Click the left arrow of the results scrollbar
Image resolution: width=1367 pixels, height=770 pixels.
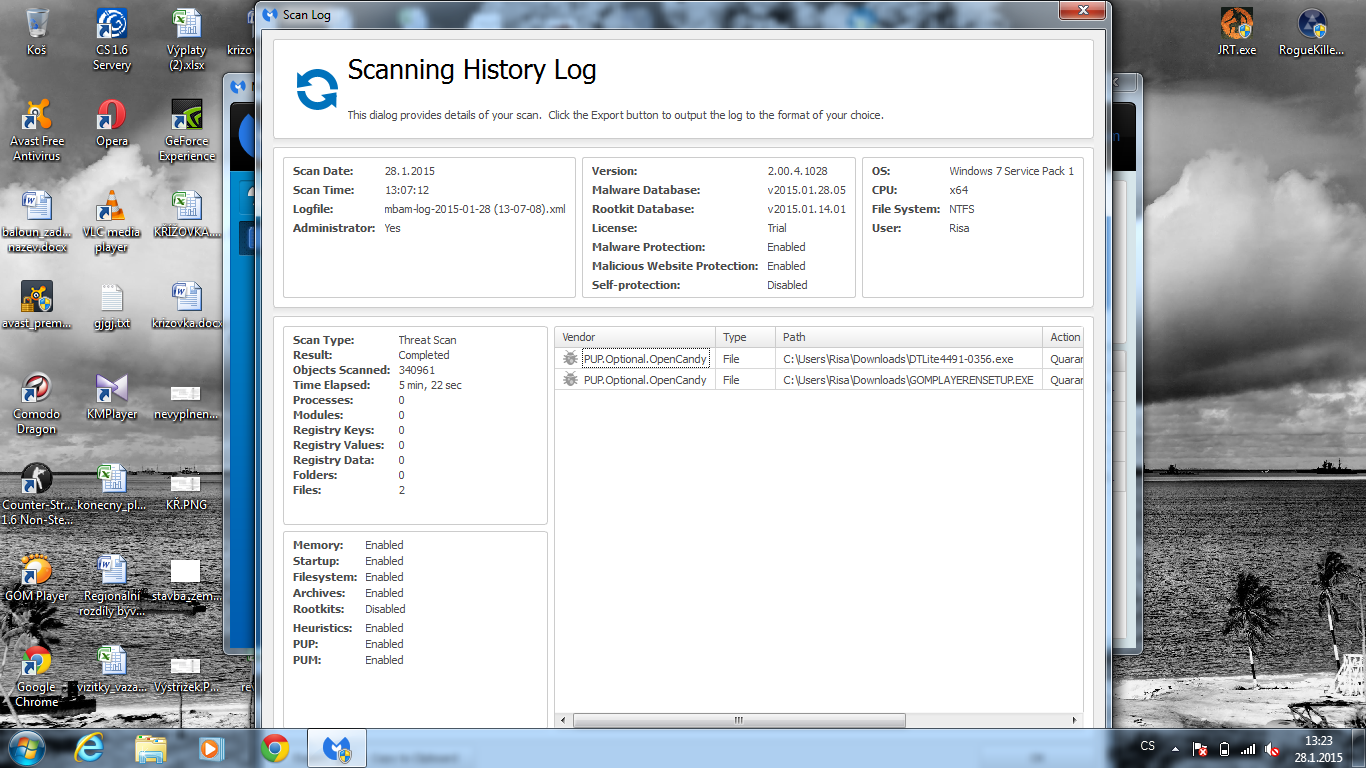point(564,720)
